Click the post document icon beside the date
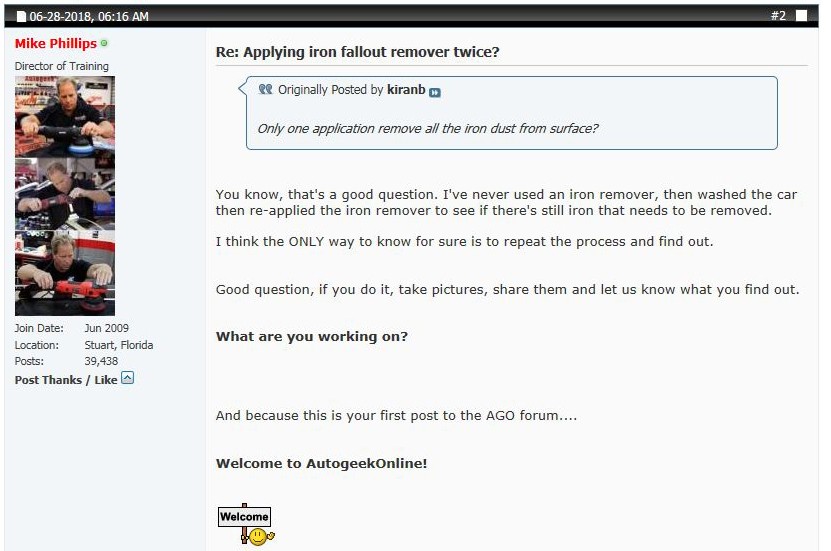Image resolution: width=831 pixels, height=551 pixels. pos(21,16)
